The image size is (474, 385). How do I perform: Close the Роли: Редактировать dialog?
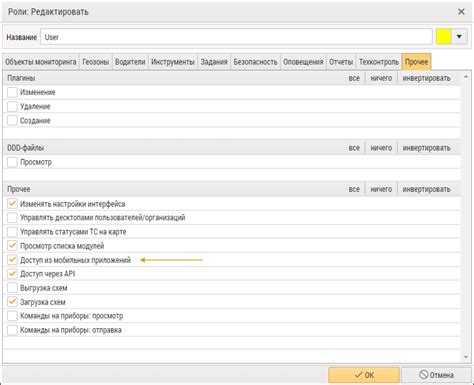461,12
